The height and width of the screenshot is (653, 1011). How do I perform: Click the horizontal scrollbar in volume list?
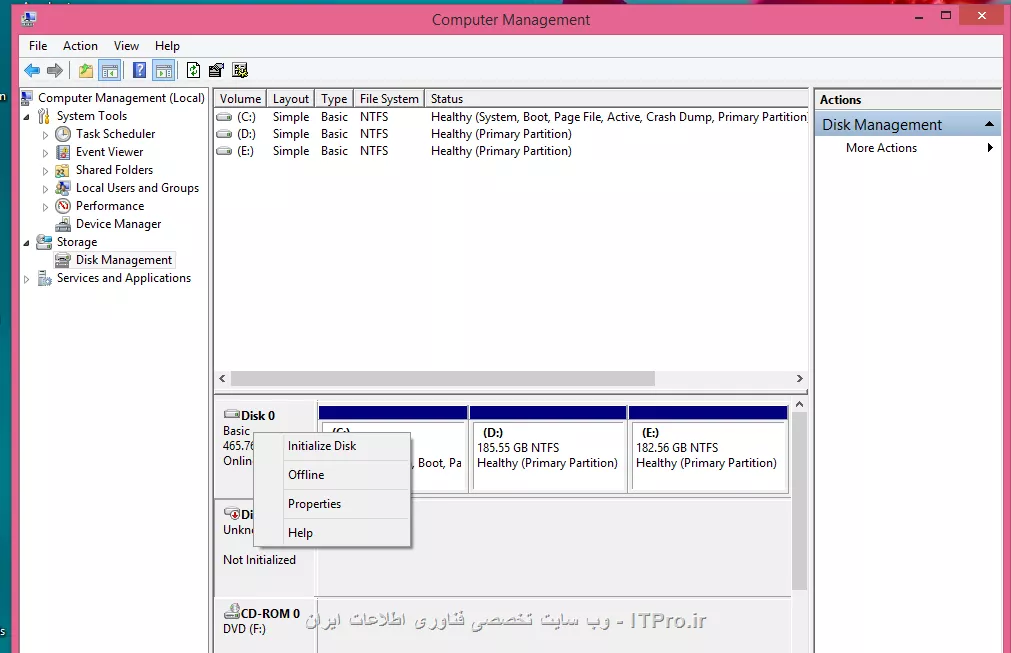(442, 378)
